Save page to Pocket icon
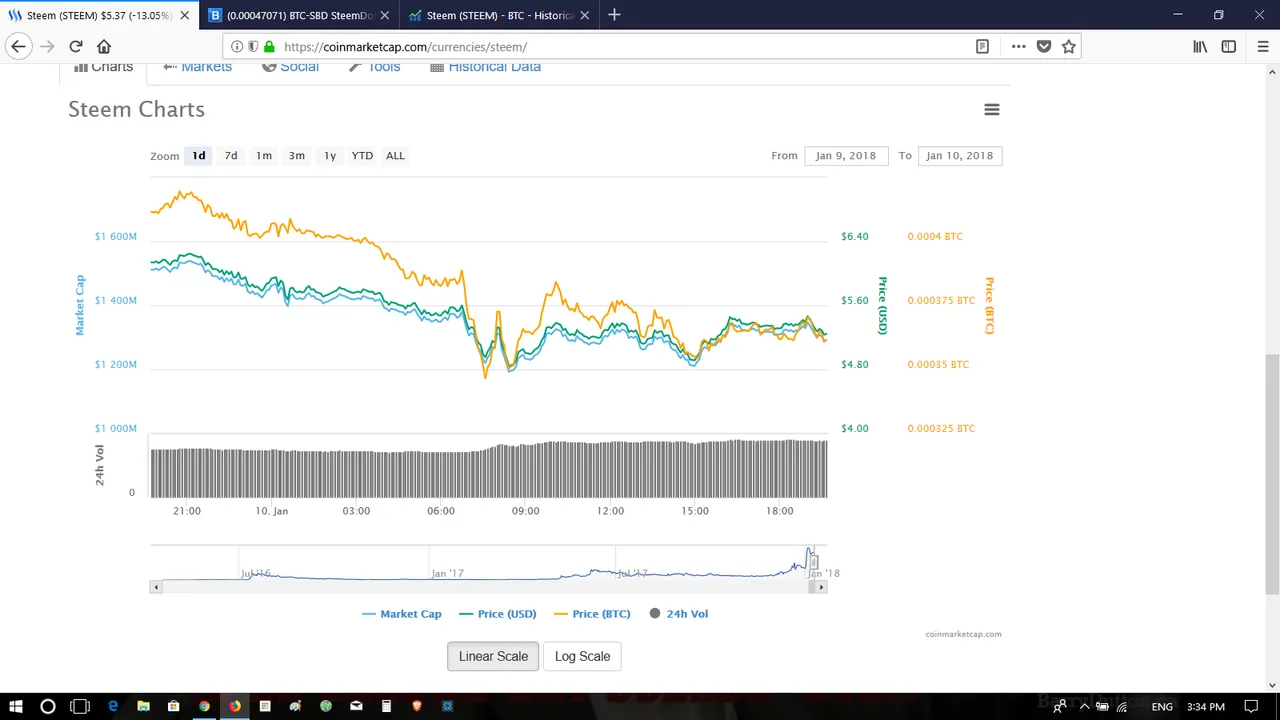This screenshot has width=1280, height=720. [1044, 46]
